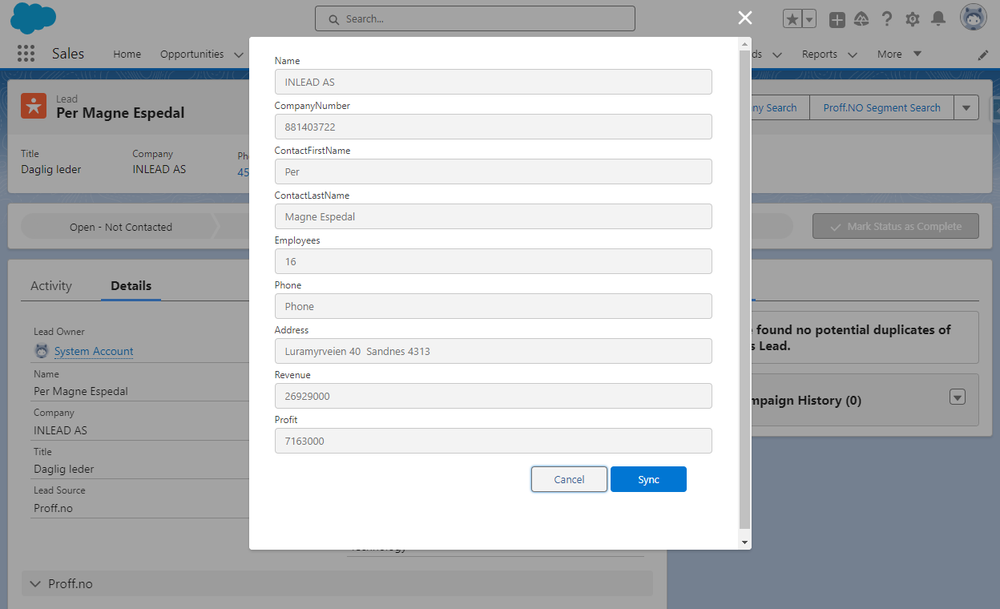
Task: Click Mark Status as Complete
Action: tap(895, 226)
